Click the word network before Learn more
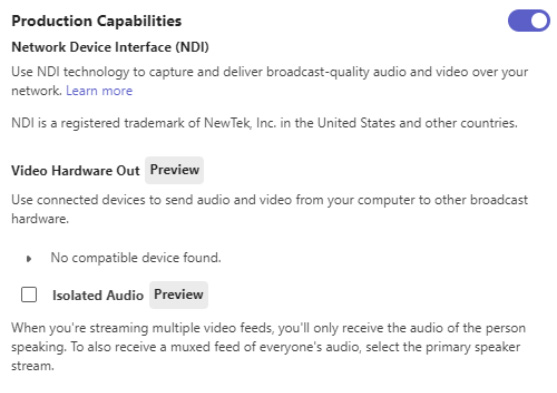The width and height of the screenshot is (557, 393). [37, 91]
